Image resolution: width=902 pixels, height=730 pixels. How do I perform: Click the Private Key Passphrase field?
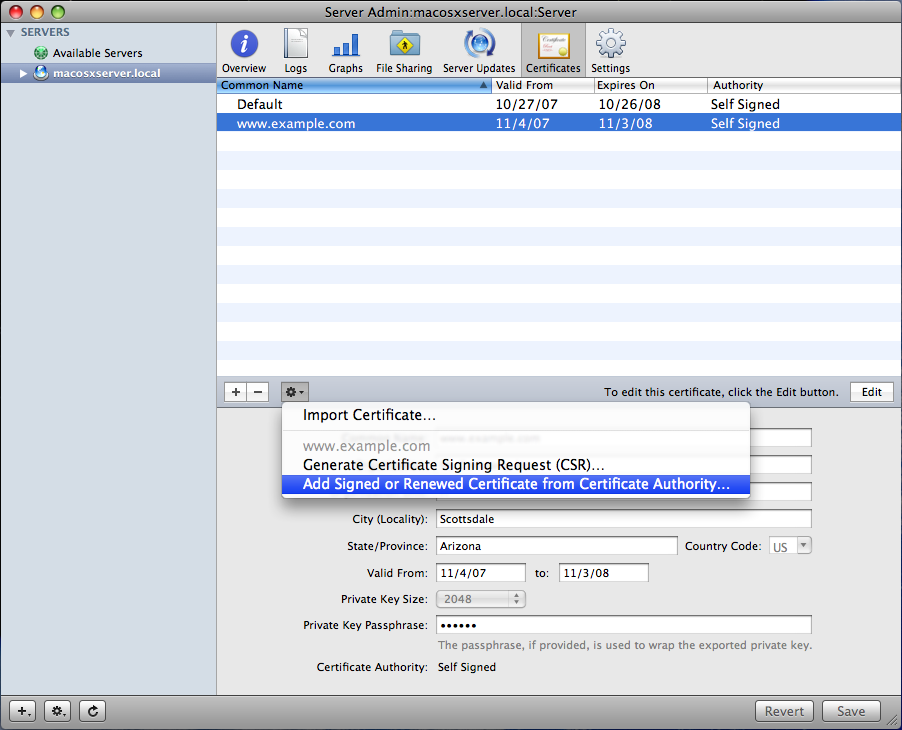tap(624, 625)
